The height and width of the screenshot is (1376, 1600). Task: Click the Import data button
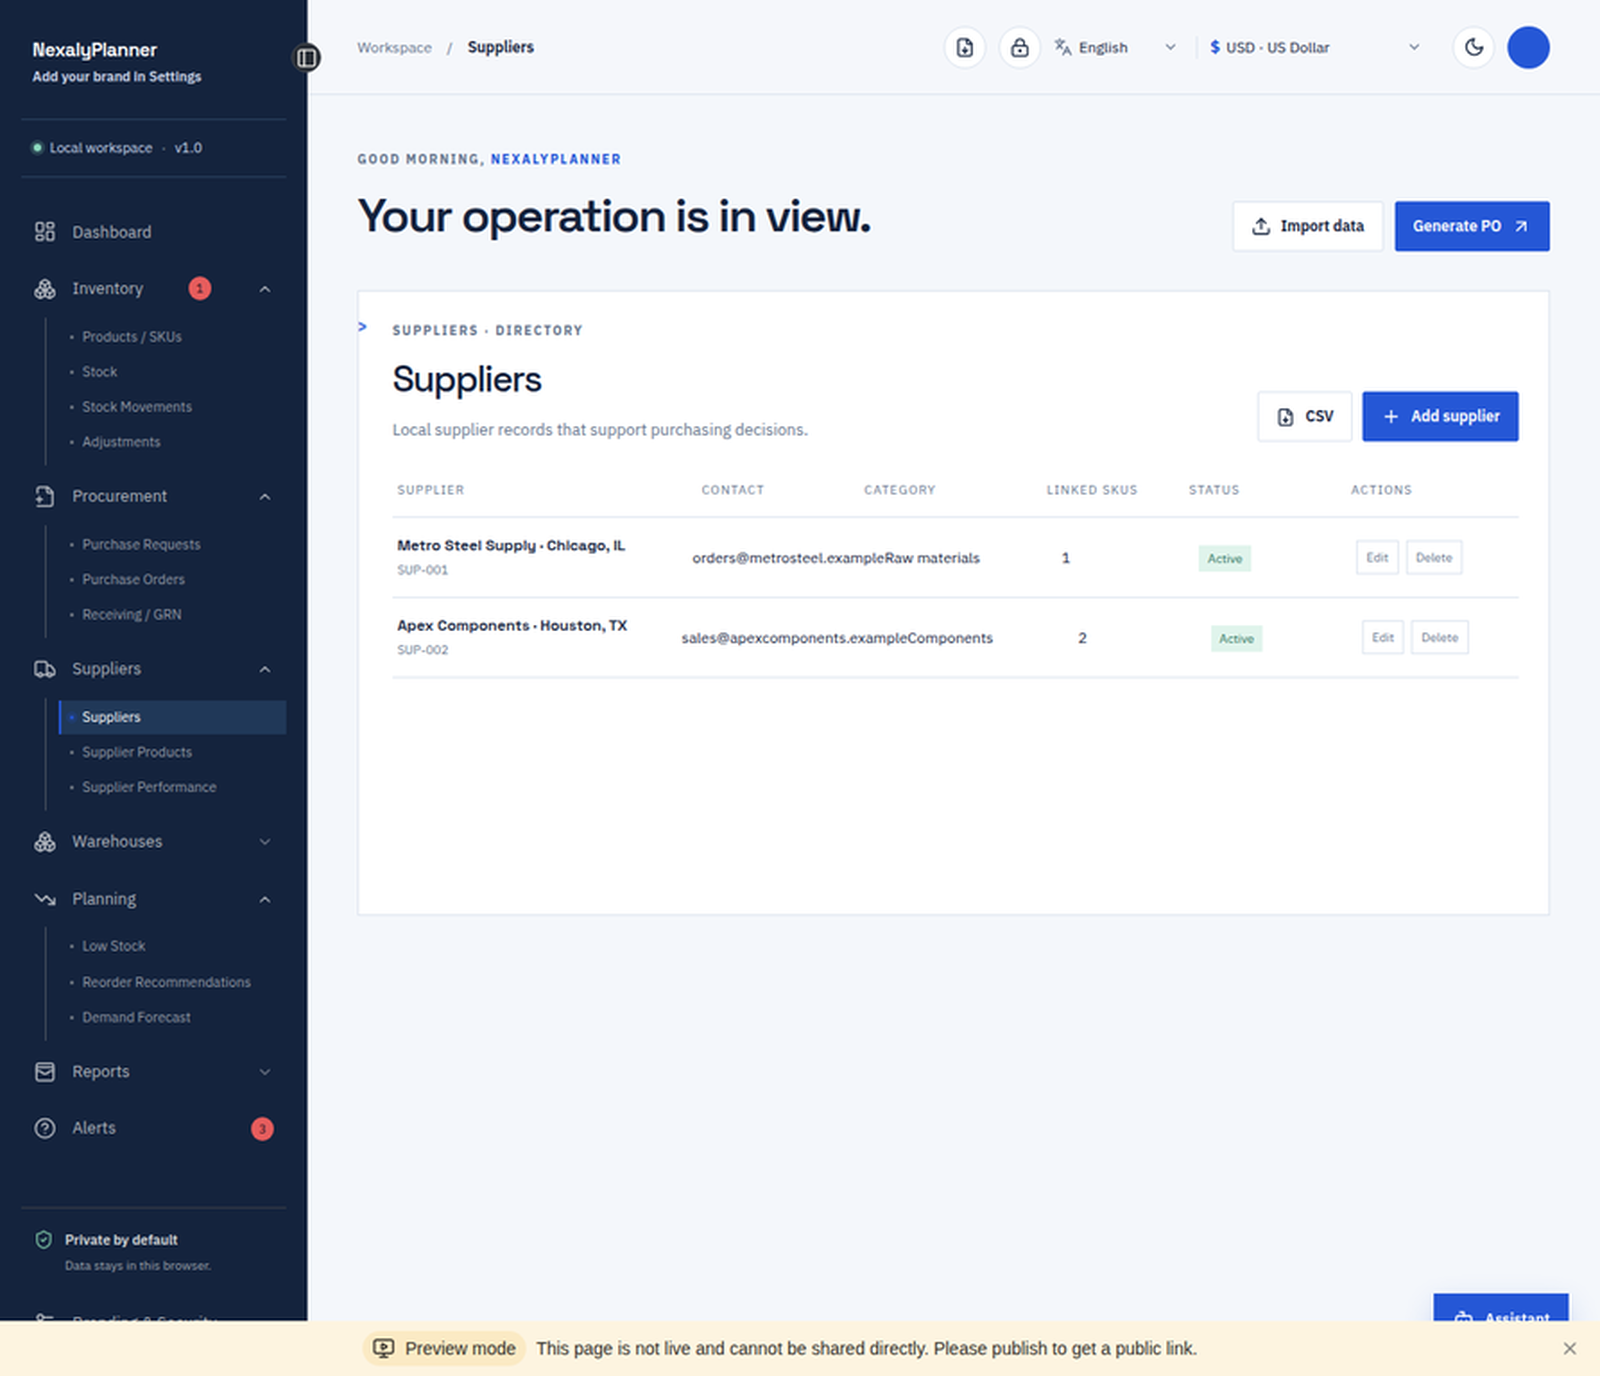1307,226
